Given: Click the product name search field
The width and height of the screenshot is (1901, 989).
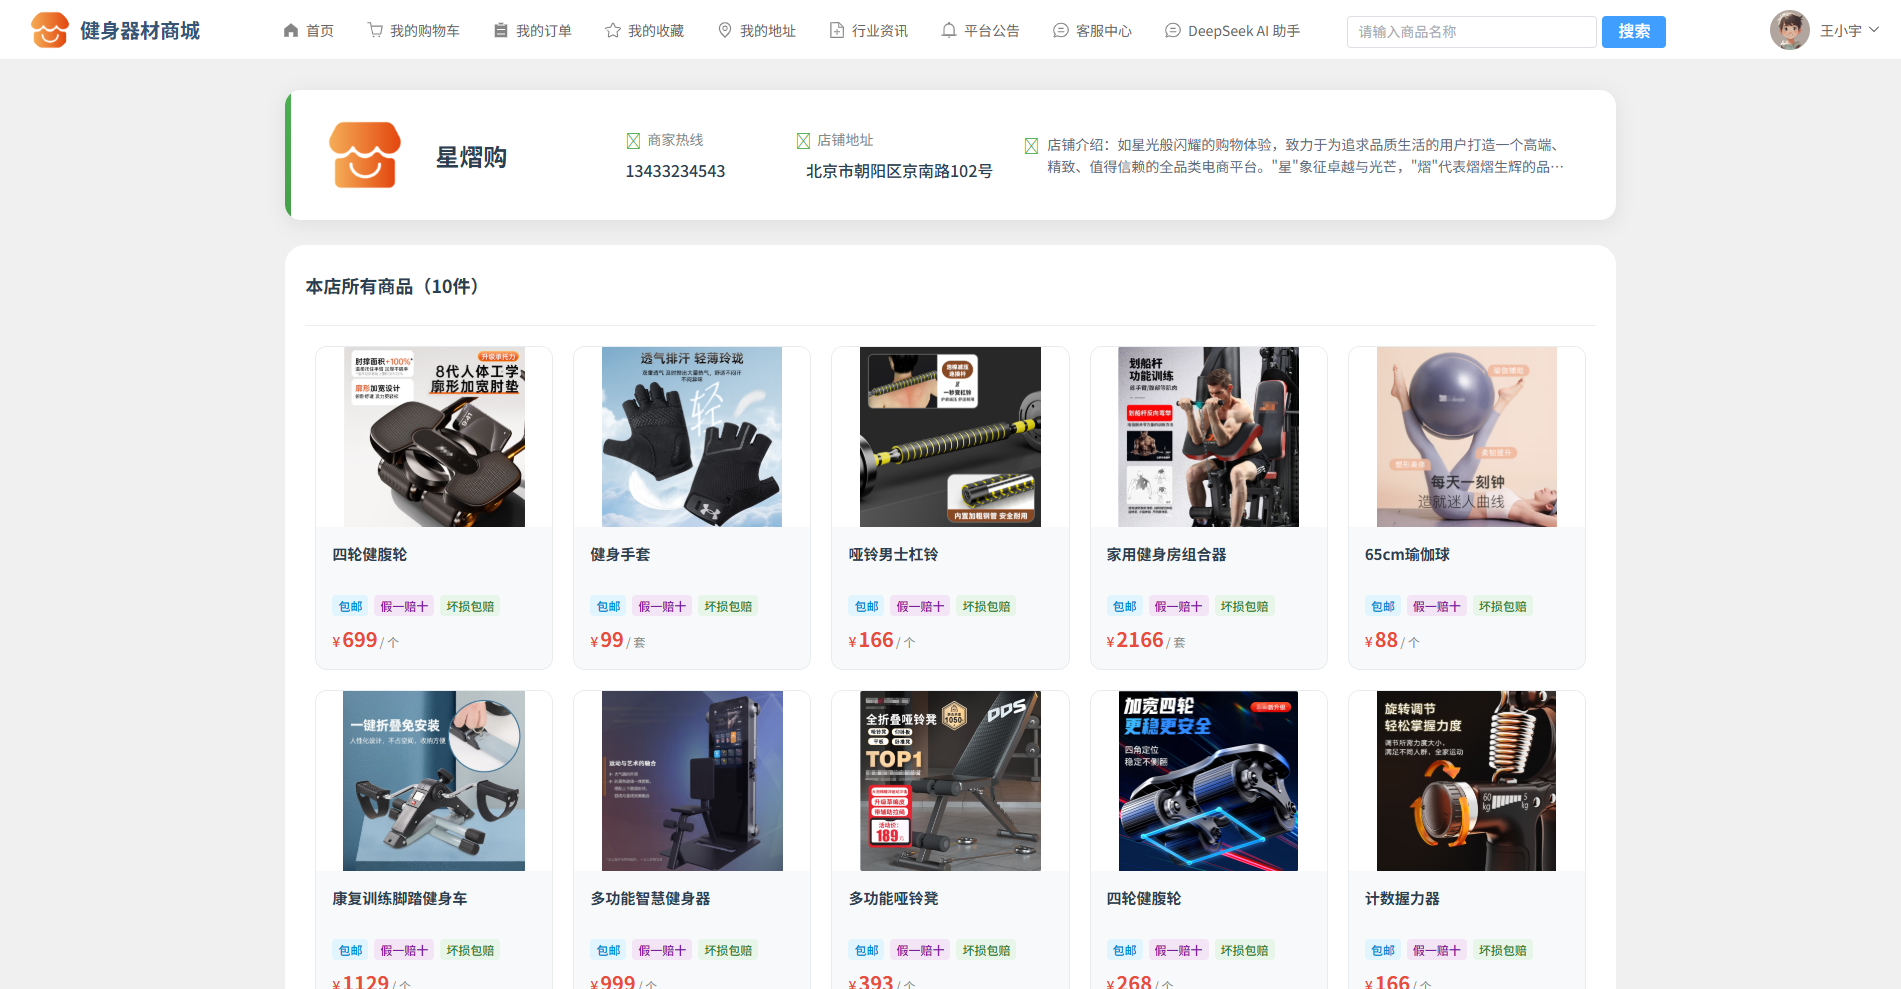Looking at the screenshot, I should point(1471,32).
